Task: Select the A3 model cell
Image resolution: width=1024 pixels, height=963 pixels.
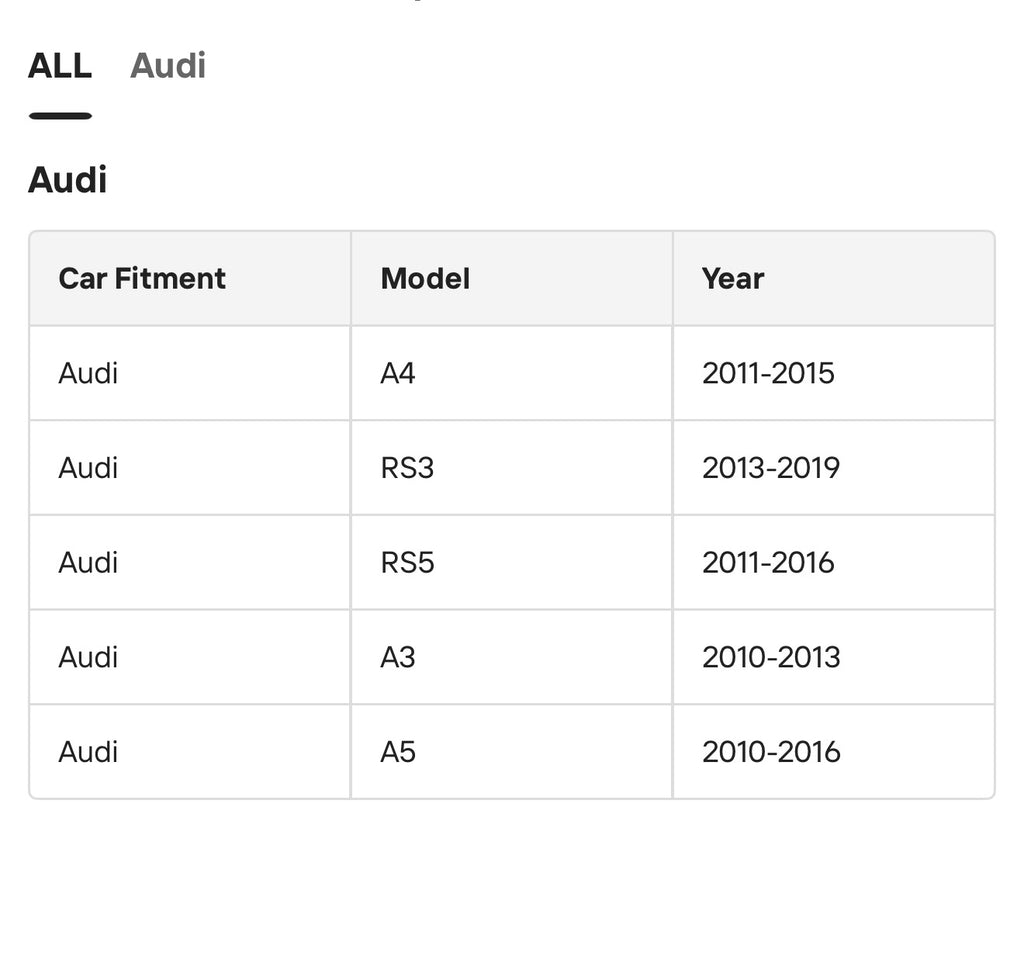Action: pyautogui.click(x=396, y=657)
